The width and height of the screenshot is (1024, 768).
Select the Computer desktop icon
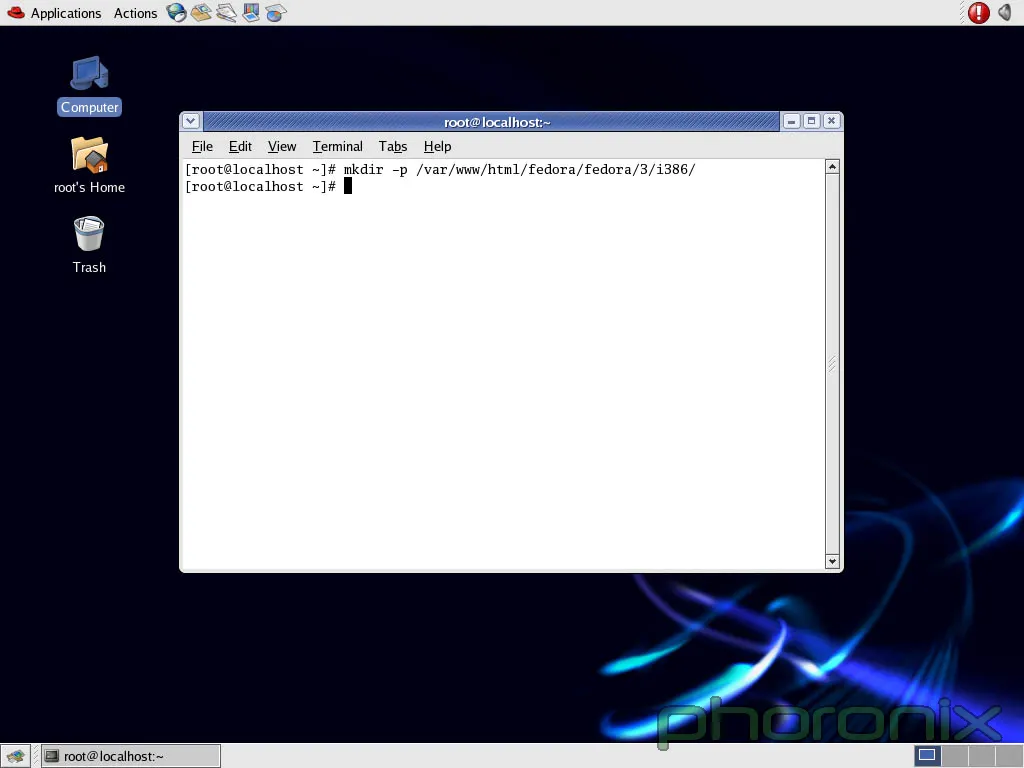tap(89, 86)
